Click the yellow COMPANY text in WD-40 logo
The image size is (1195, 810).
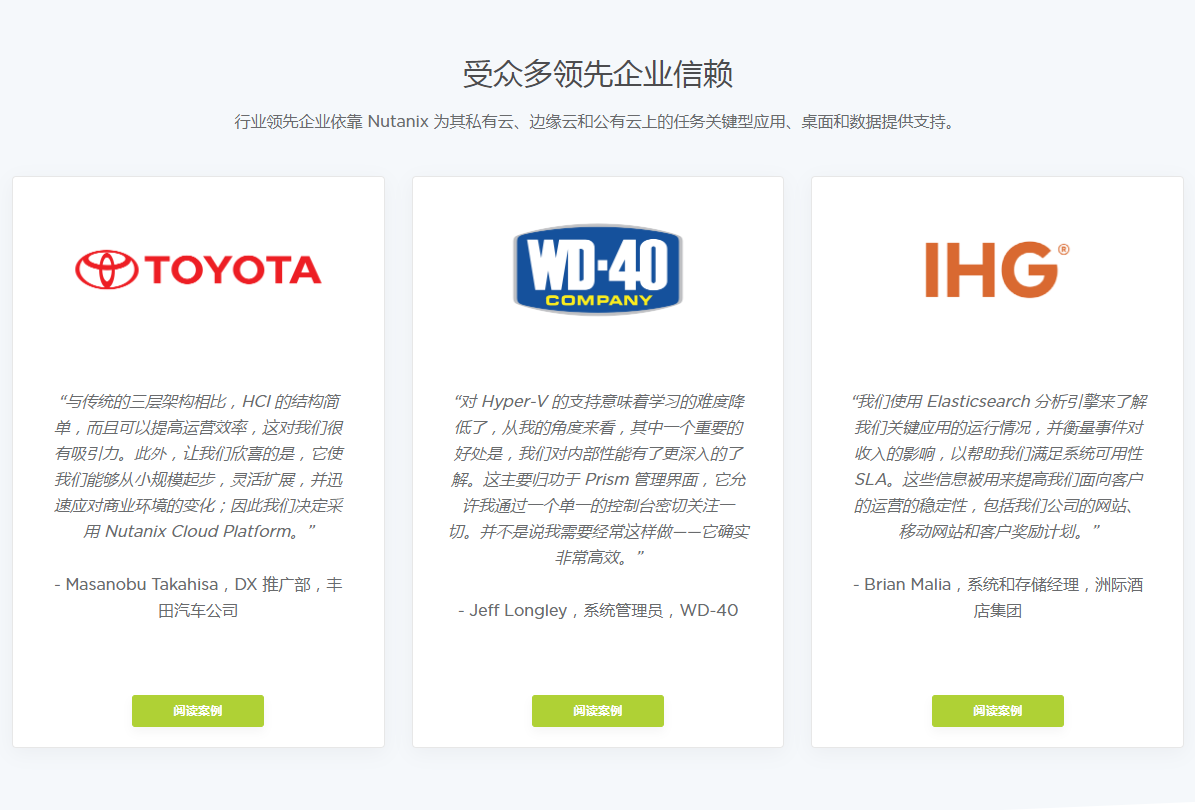click(598, 299)
